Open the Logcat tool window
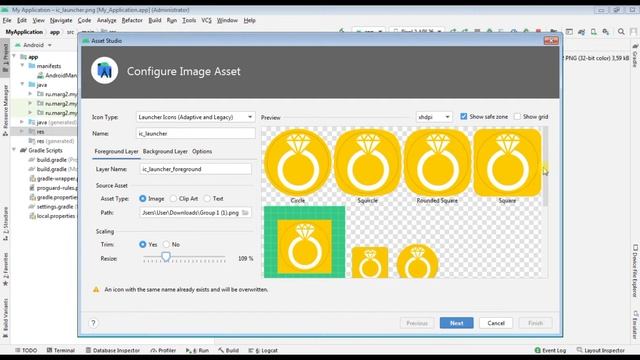 pyautogui.click(x=263, y=350)
